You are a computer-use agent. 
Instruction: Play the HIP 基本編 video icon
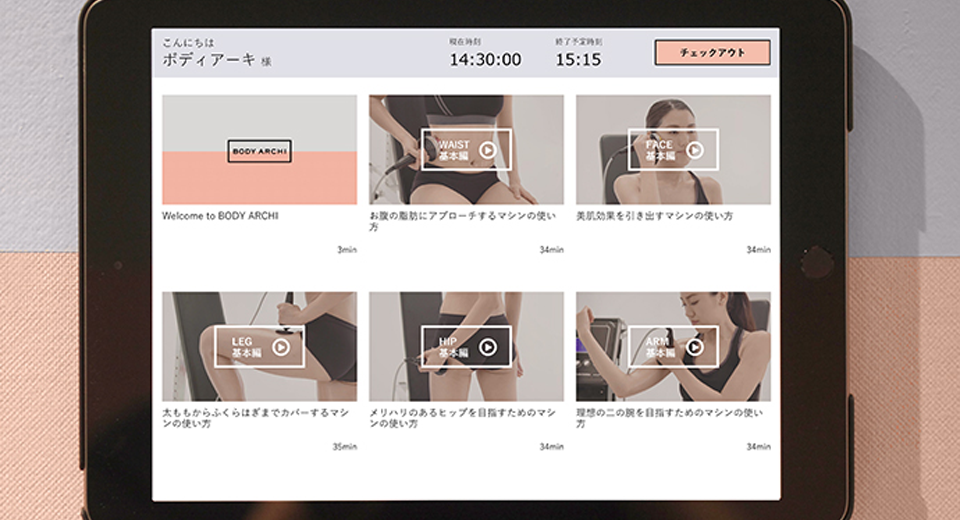[x=487, y=347]
